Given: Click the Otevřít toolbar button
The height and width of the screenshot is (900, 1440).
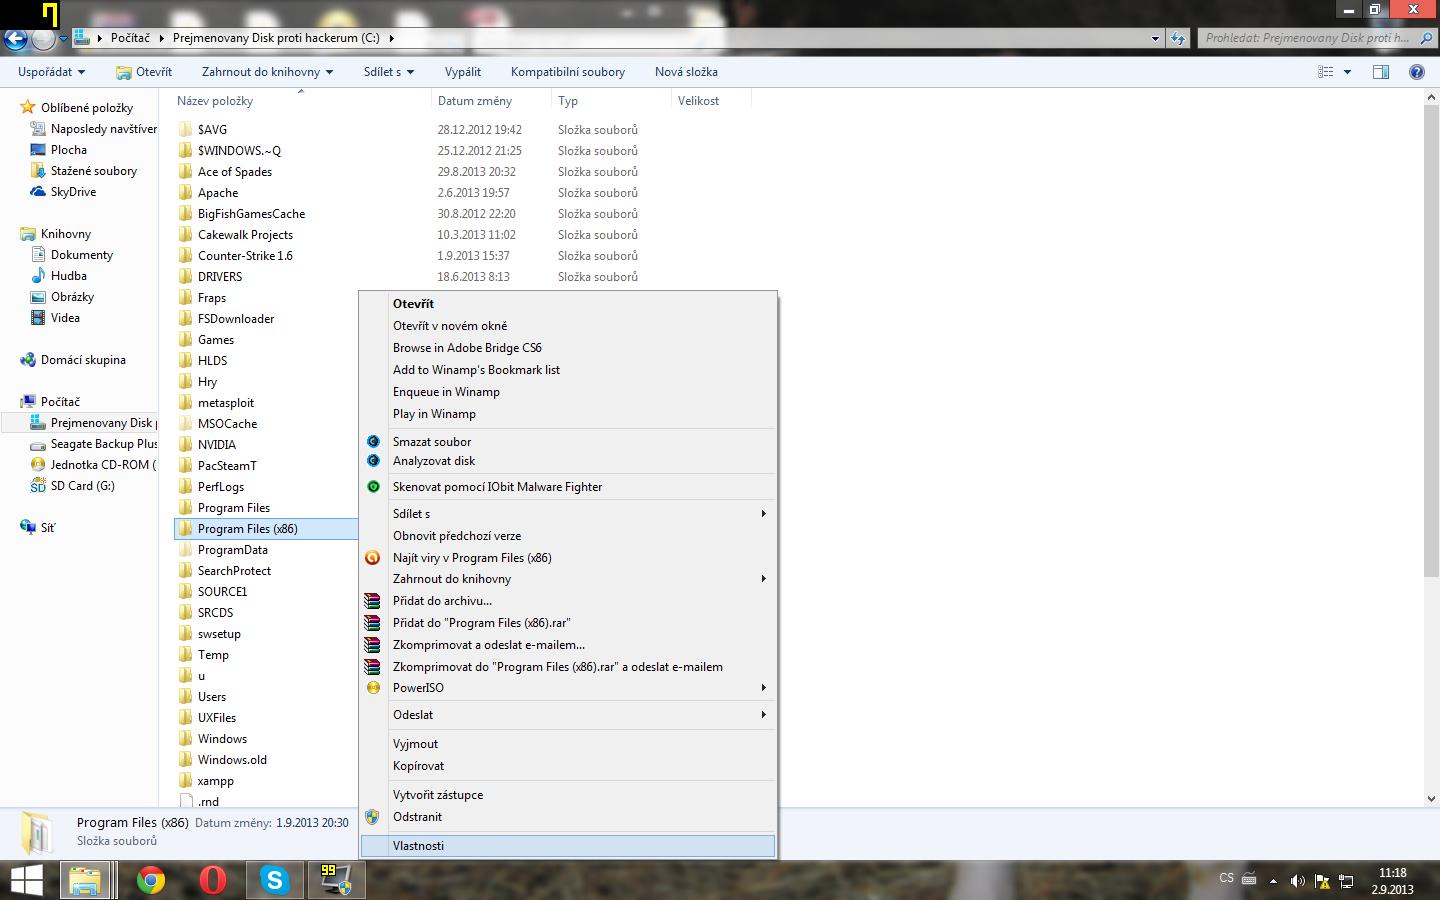Looking at the screenshot, I should pyautogui.click(x=144, y=72).
